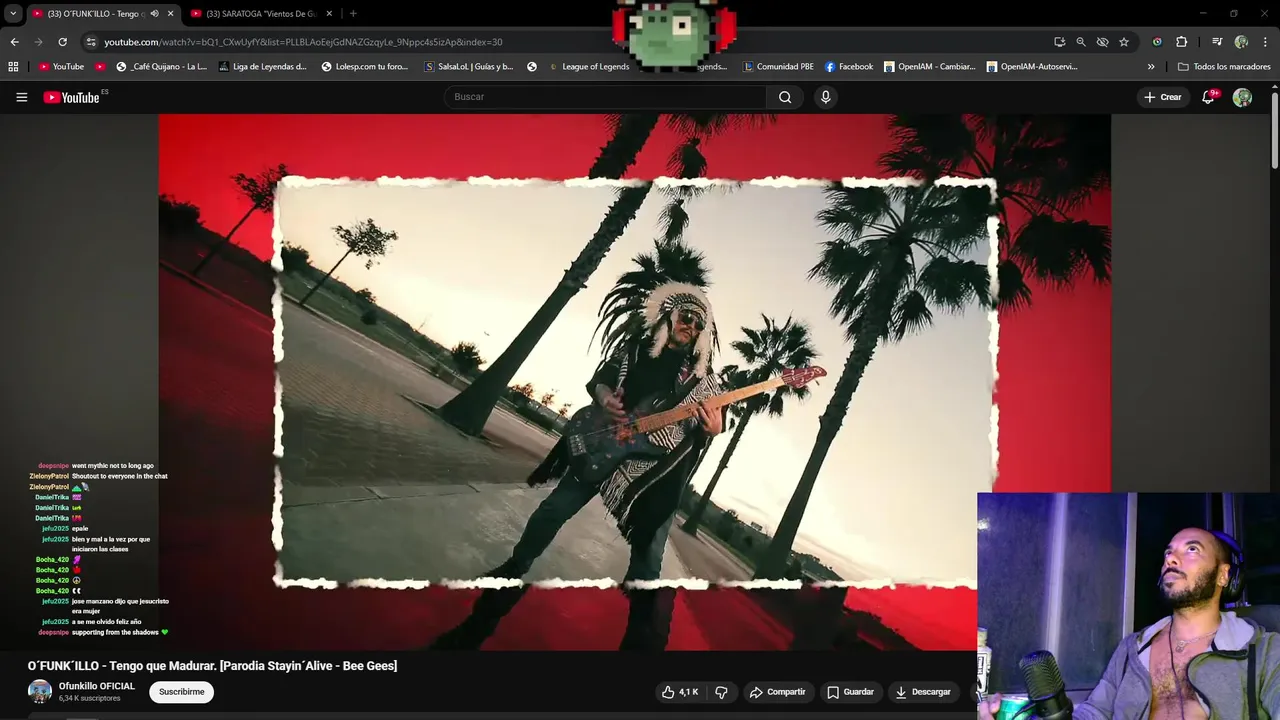Open the Comunidad PBE bookmark
1280x720 pixels.
[778, 67]
